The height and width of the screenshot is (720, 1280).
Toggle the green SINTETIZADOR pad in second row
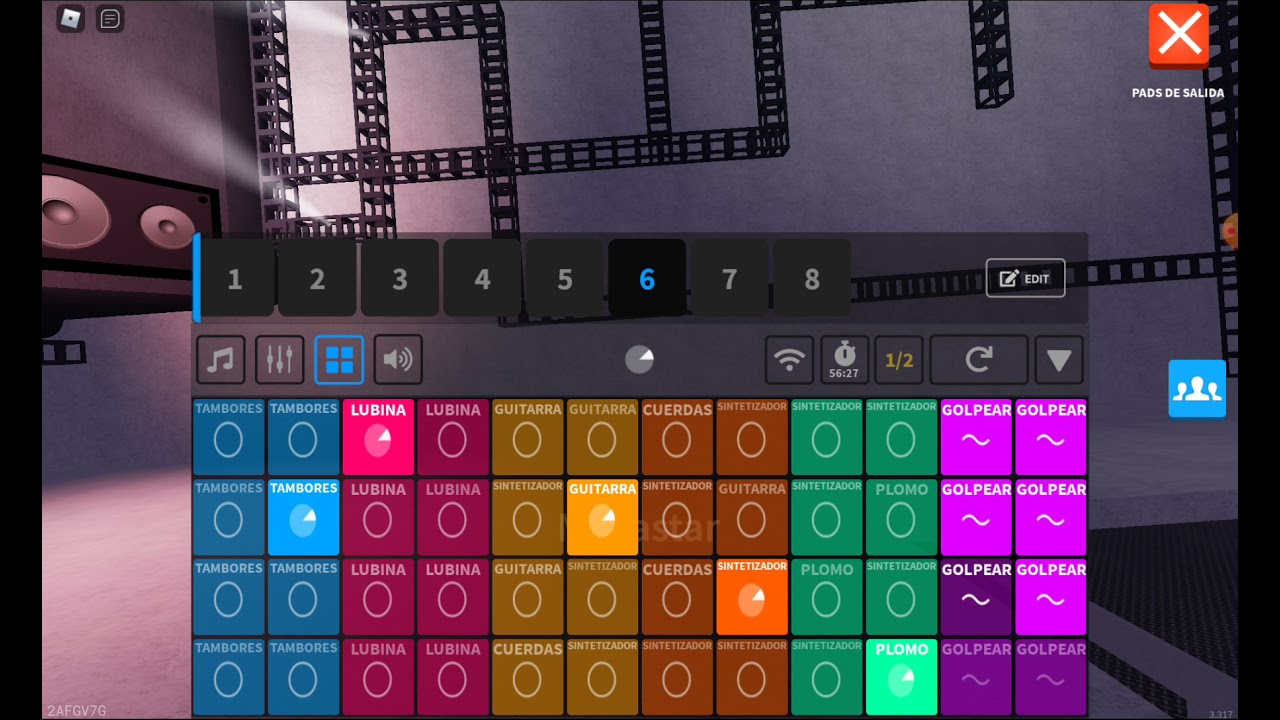coord(827,517)
